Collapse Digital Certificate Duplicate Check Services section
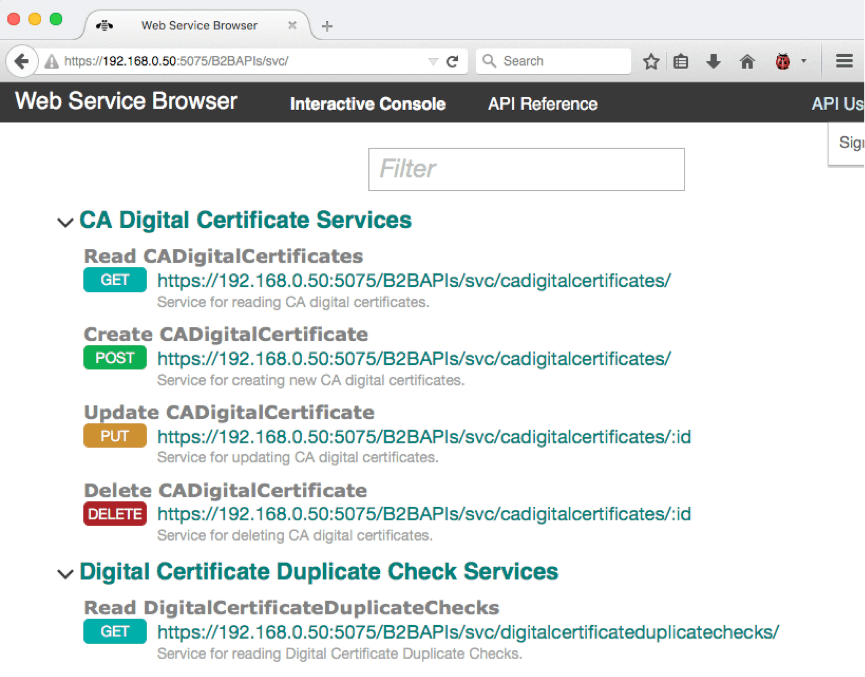Image resolution: width=865 pixels, height=677 pixels. 65,574
